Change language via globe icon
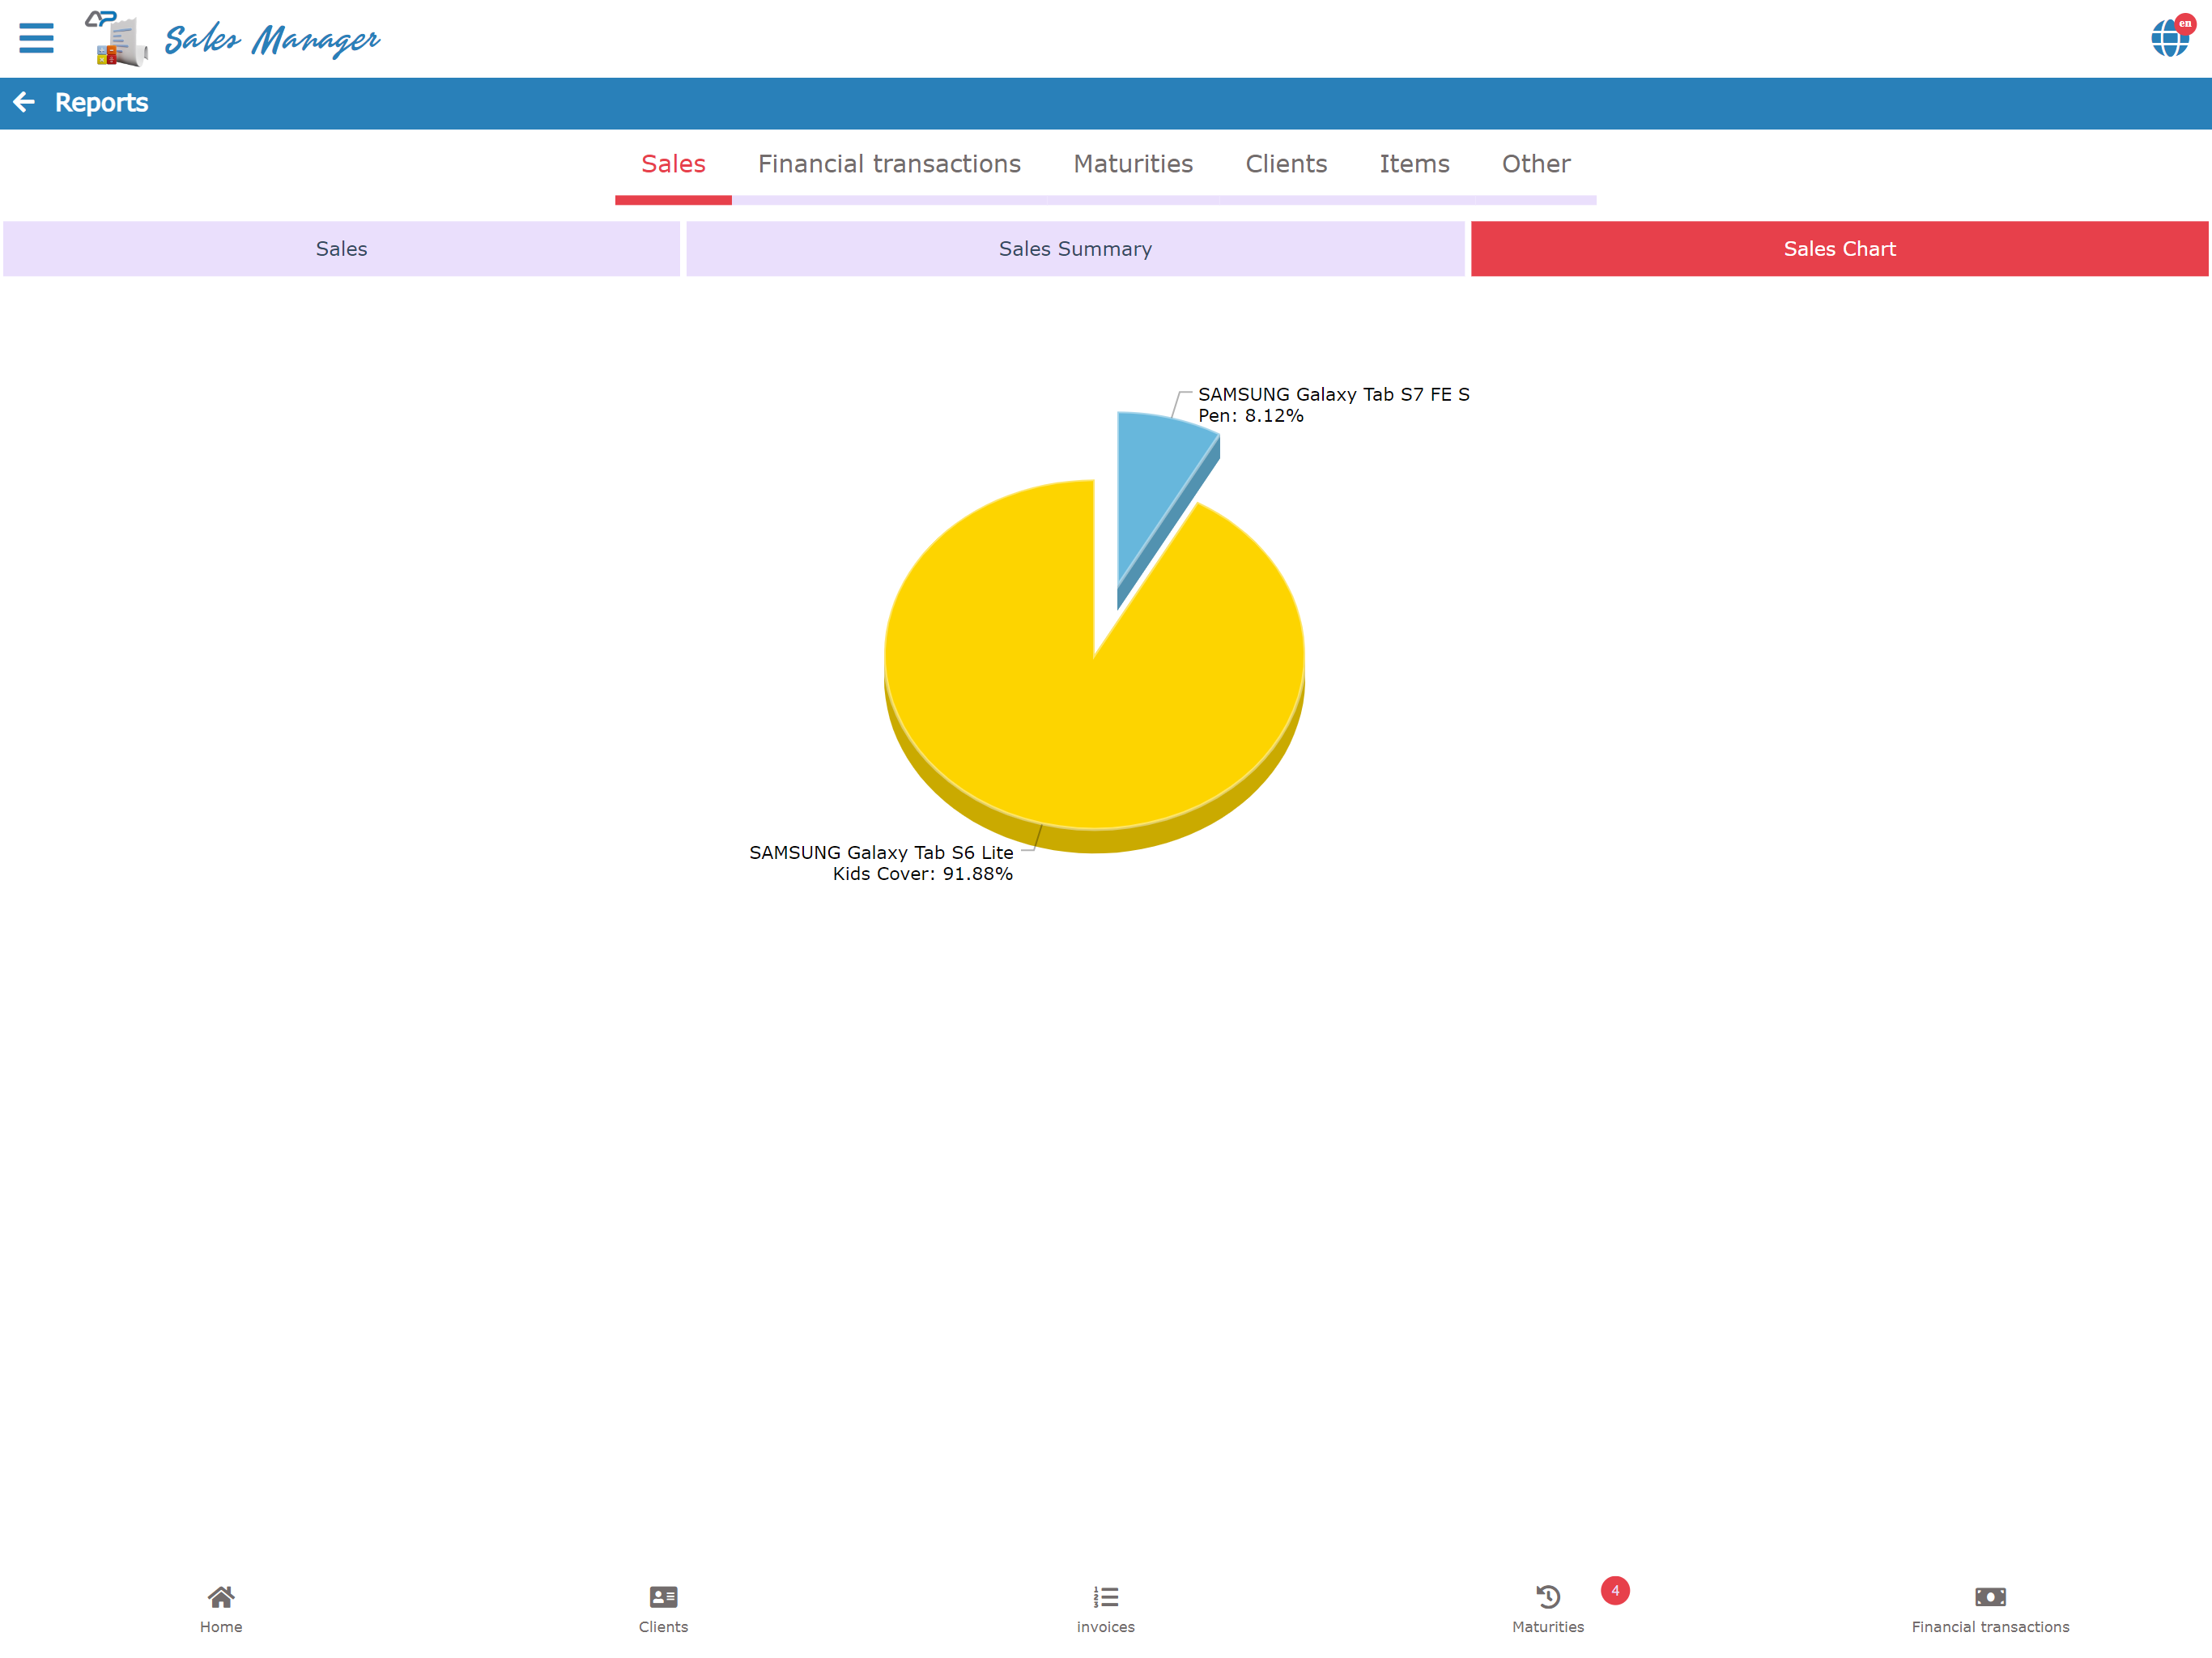The image size is (2212, 1658). 2170,37
